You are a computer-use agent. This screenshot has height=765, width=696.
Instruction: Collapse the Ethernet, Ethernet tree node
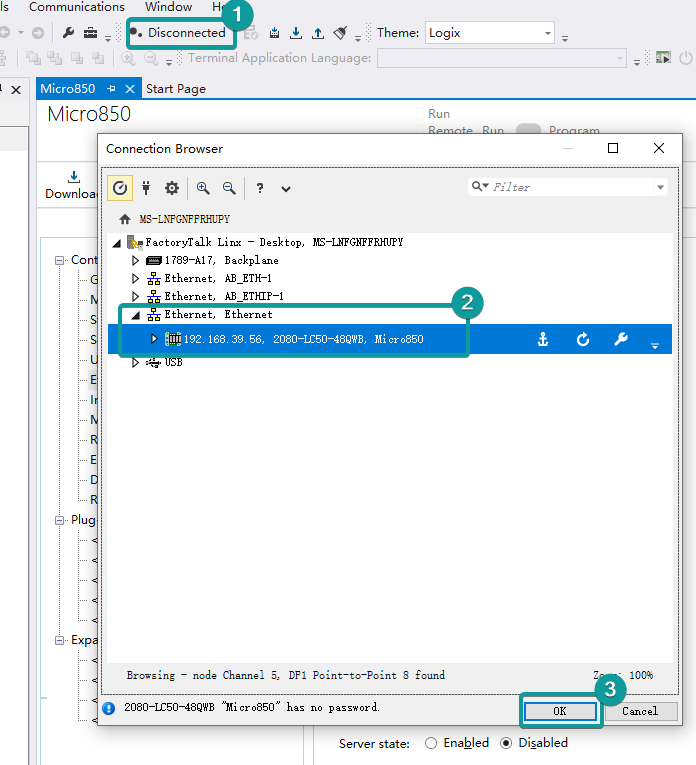[136, 314]
